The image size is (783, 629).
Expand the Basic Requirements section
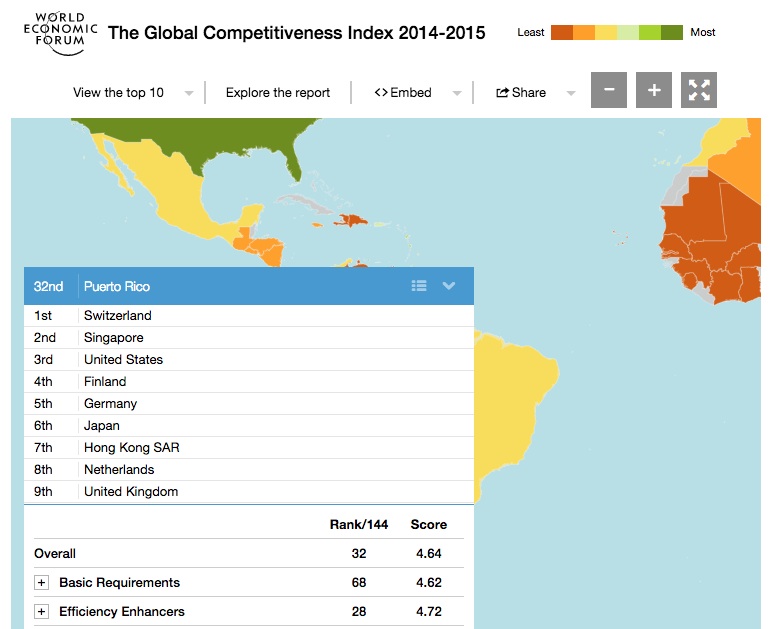(41, 582)
